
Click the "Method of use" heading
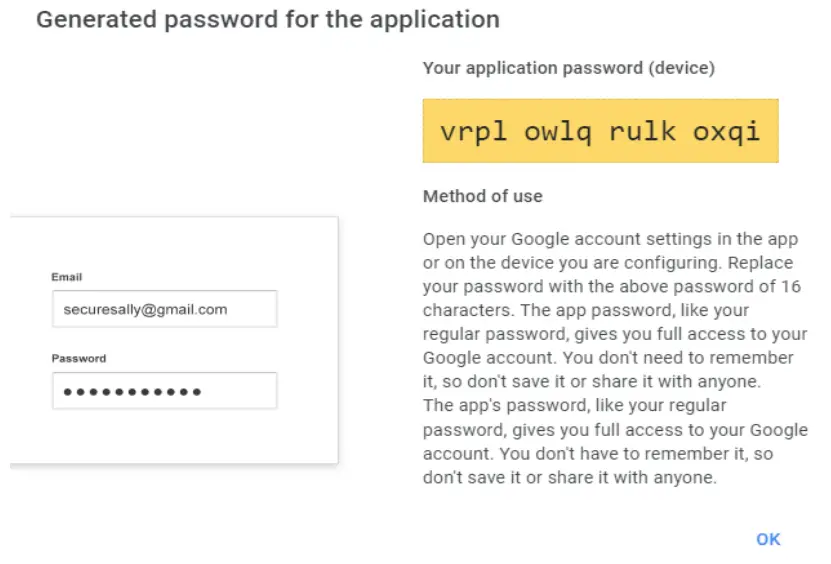point(482,196)
